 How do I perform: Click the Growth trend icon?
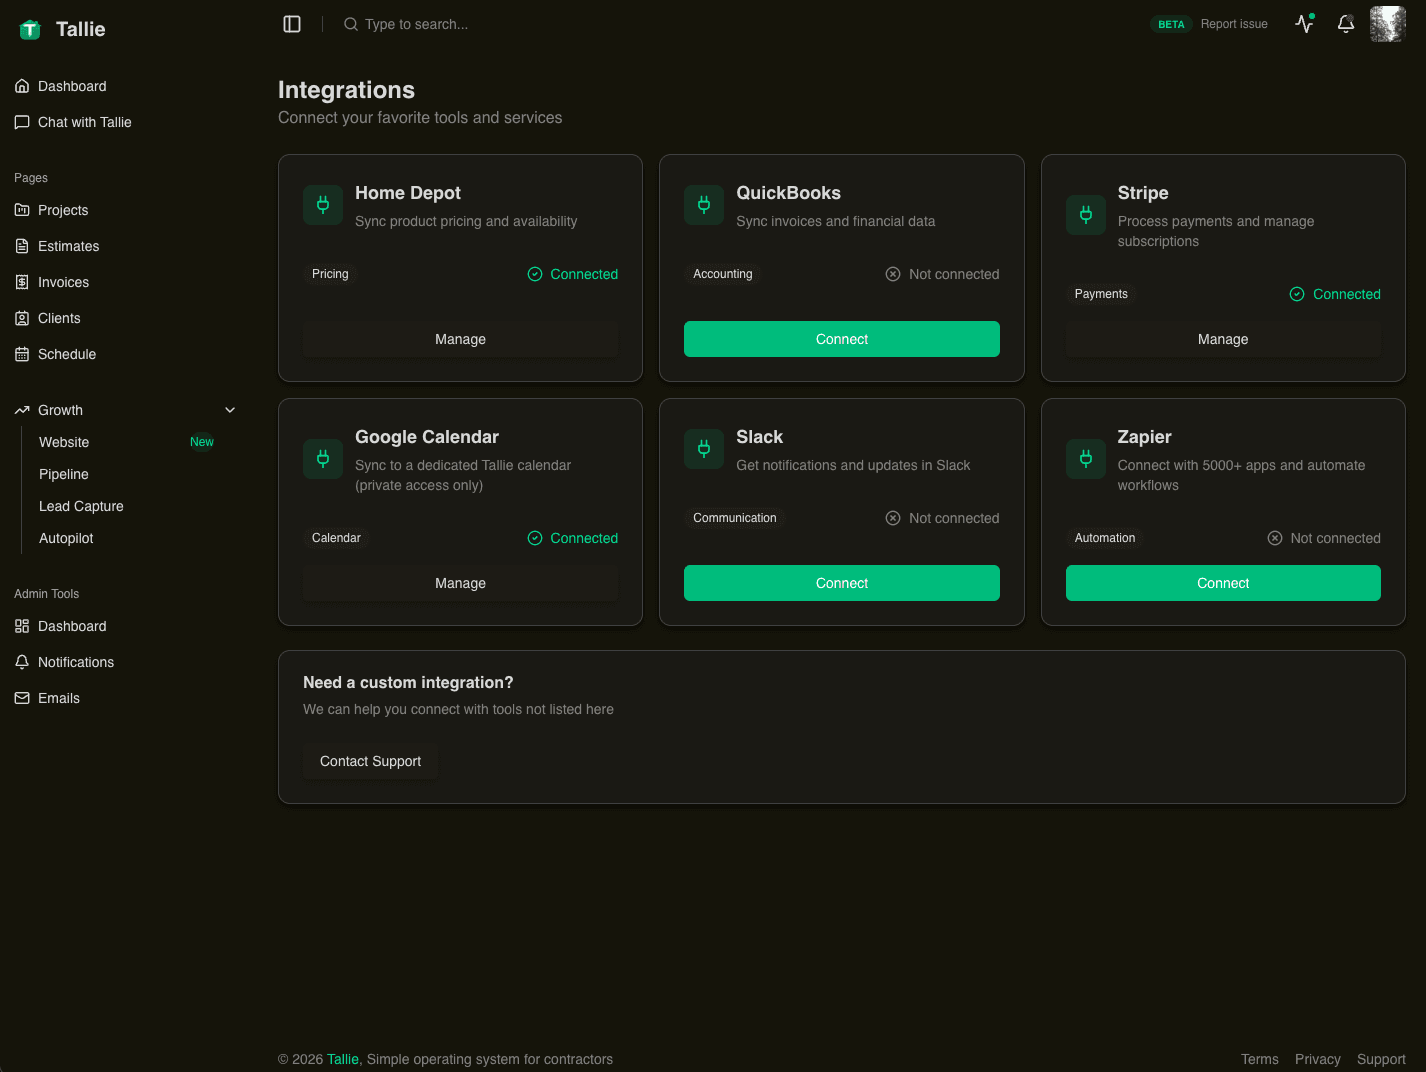click(x=22, y=410)
